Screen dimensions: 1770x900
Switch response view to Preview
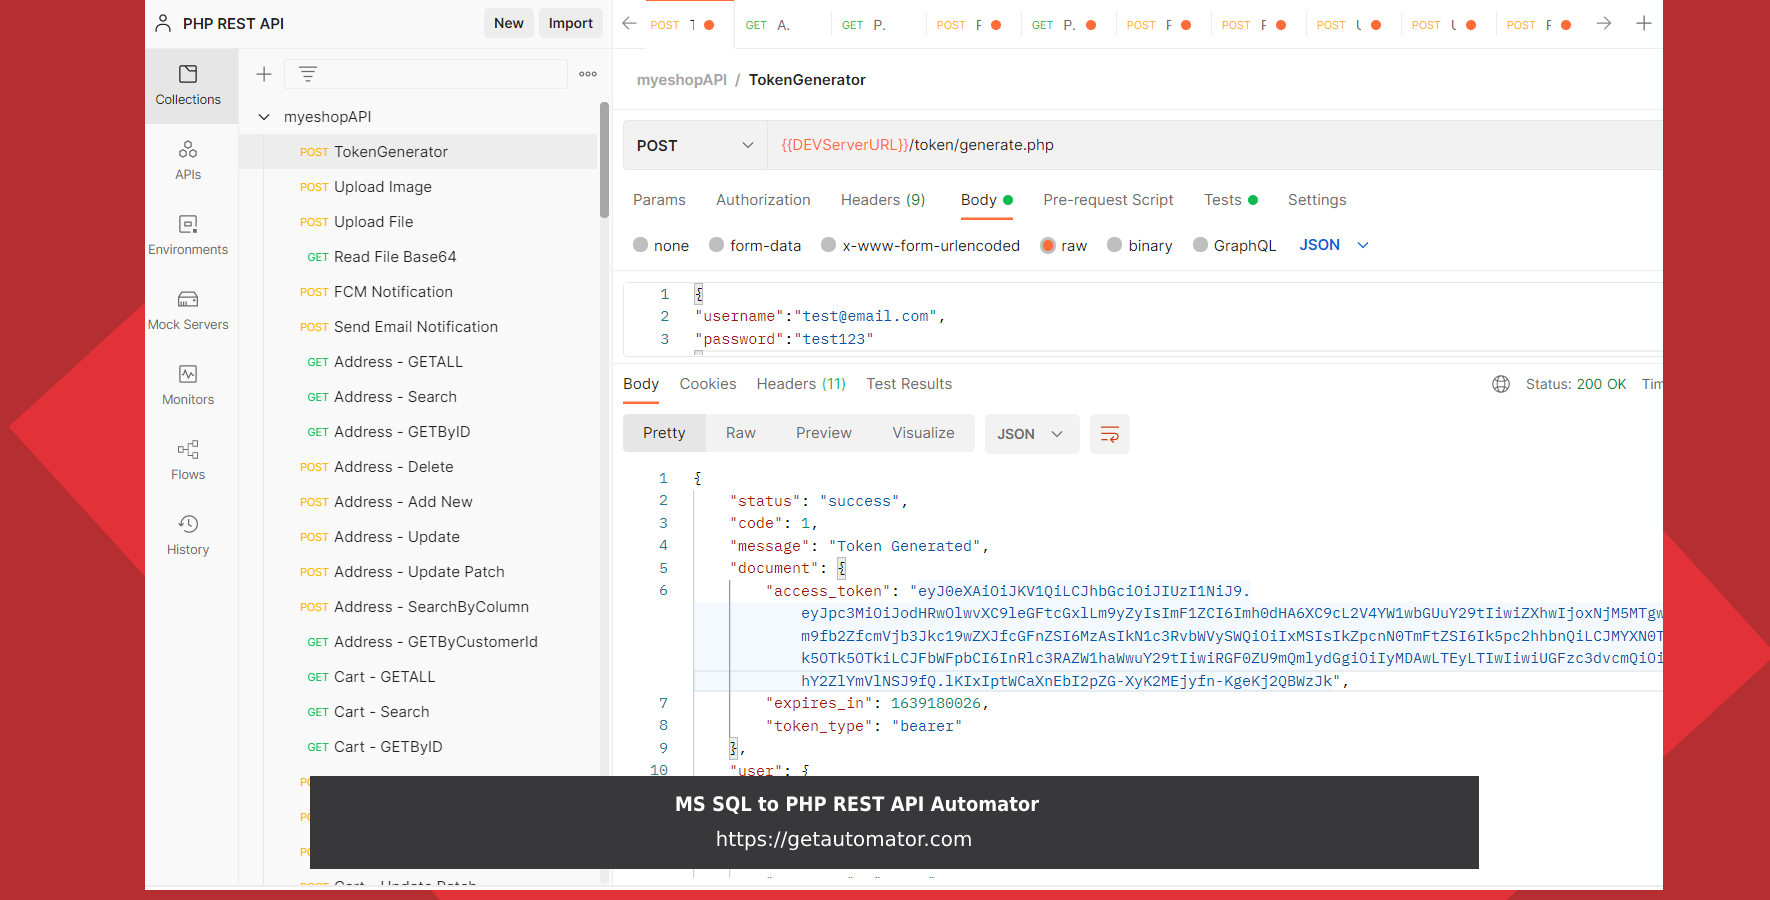pyautogui.click(x=824, y=433)
